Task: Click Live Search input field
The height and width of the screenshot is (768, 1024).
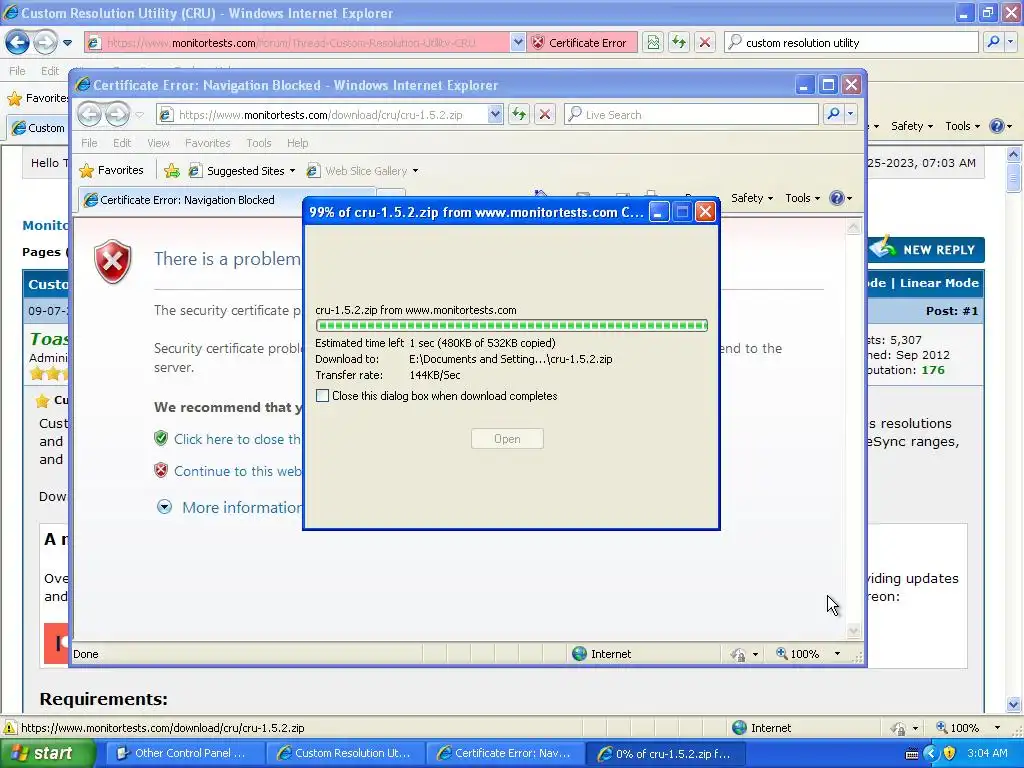Action: [692, 114]
